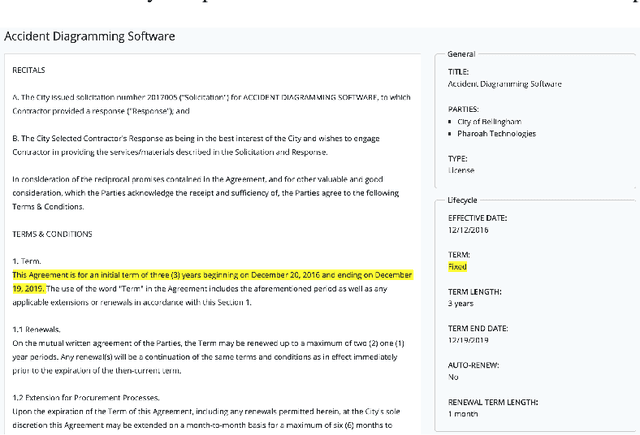The height and width of the screenshot is (435, 640).
Task: Click the General section header
Action: pos(461,53)
